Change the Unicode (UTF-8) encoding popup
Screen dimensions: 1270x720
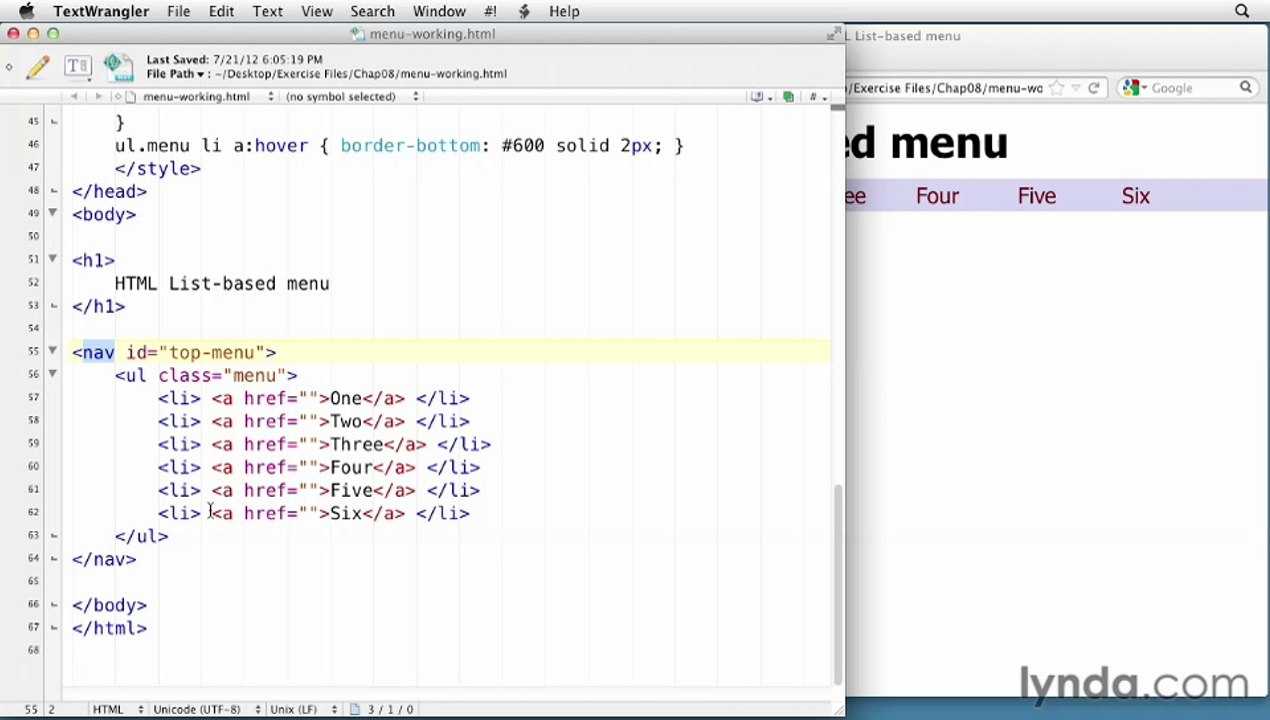pos(207,709)
